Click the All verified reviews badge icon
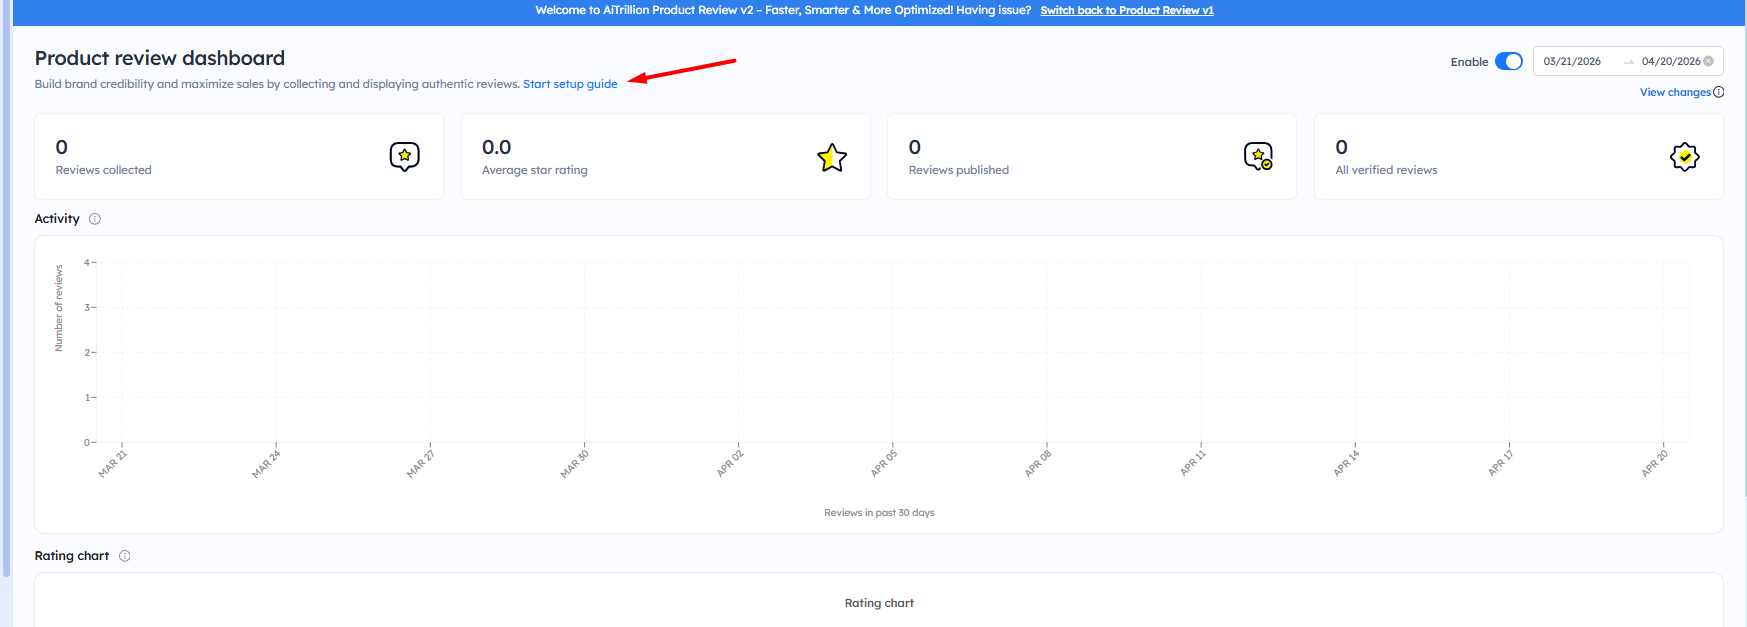Image resolution: width=1747 pixels, height=627 pixels. [x=1684, y=157]
